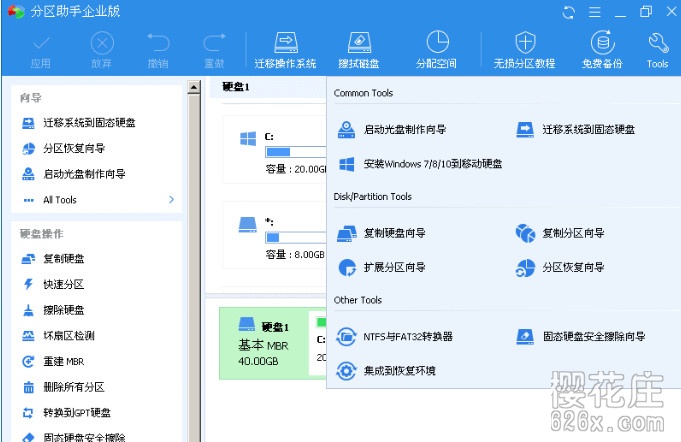Click the 撤销 (Undo) toolbar icon

click(x=158, y=50)
